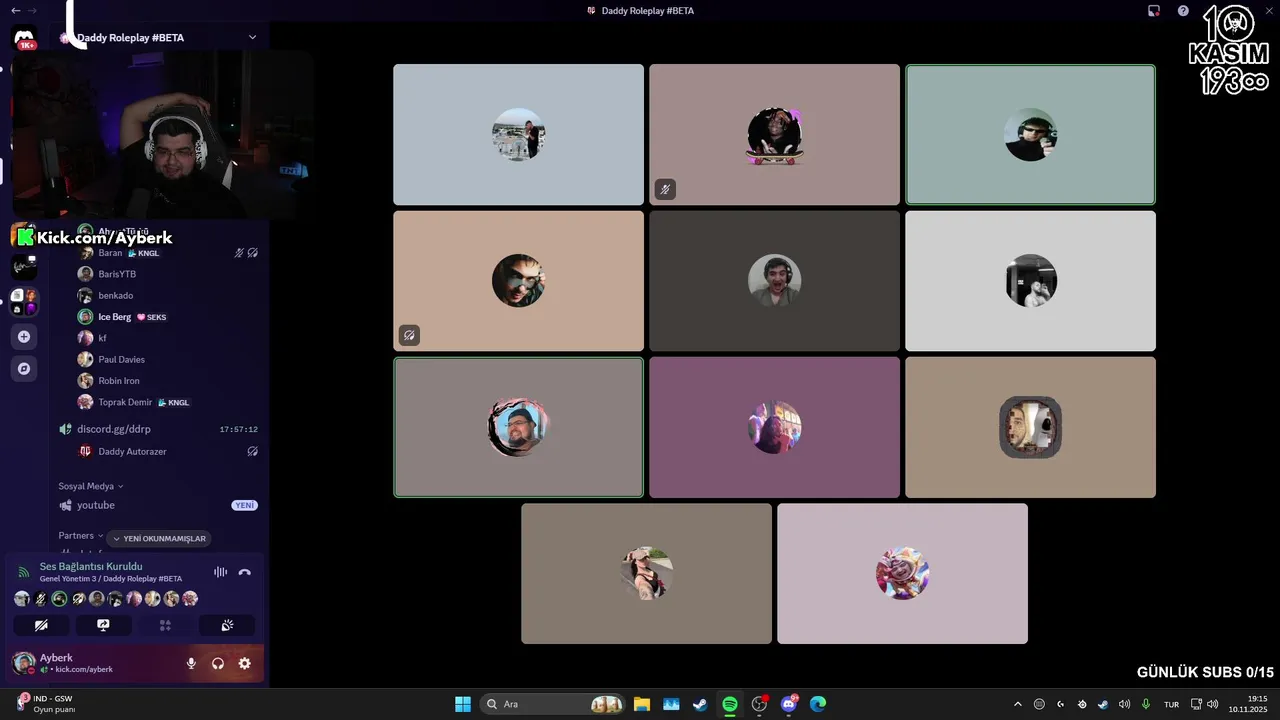Open File Explorer from the taskbar
Screen dimensions: 1280x720
pos(642,704)
